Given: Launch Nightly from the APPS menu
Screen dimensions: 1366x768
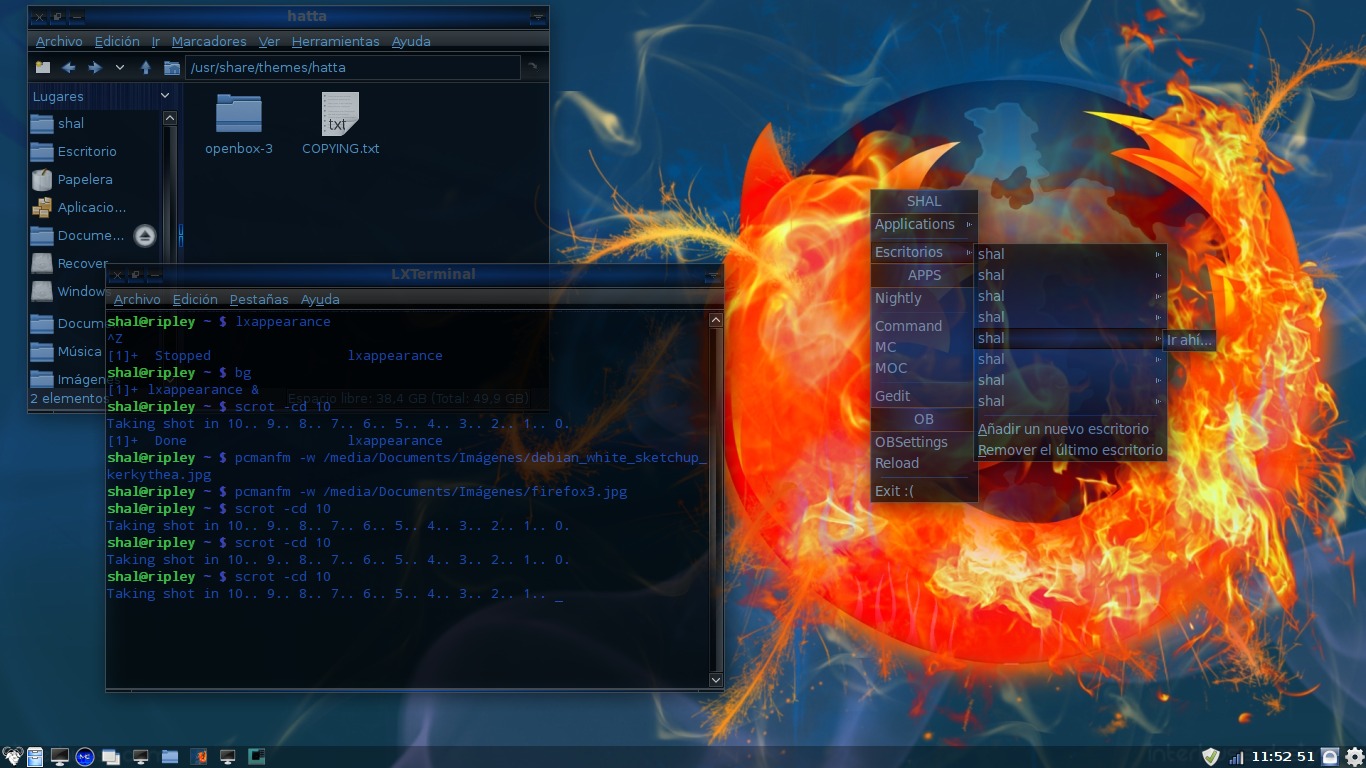Looking at the screenshot, I should click(924, 298).
